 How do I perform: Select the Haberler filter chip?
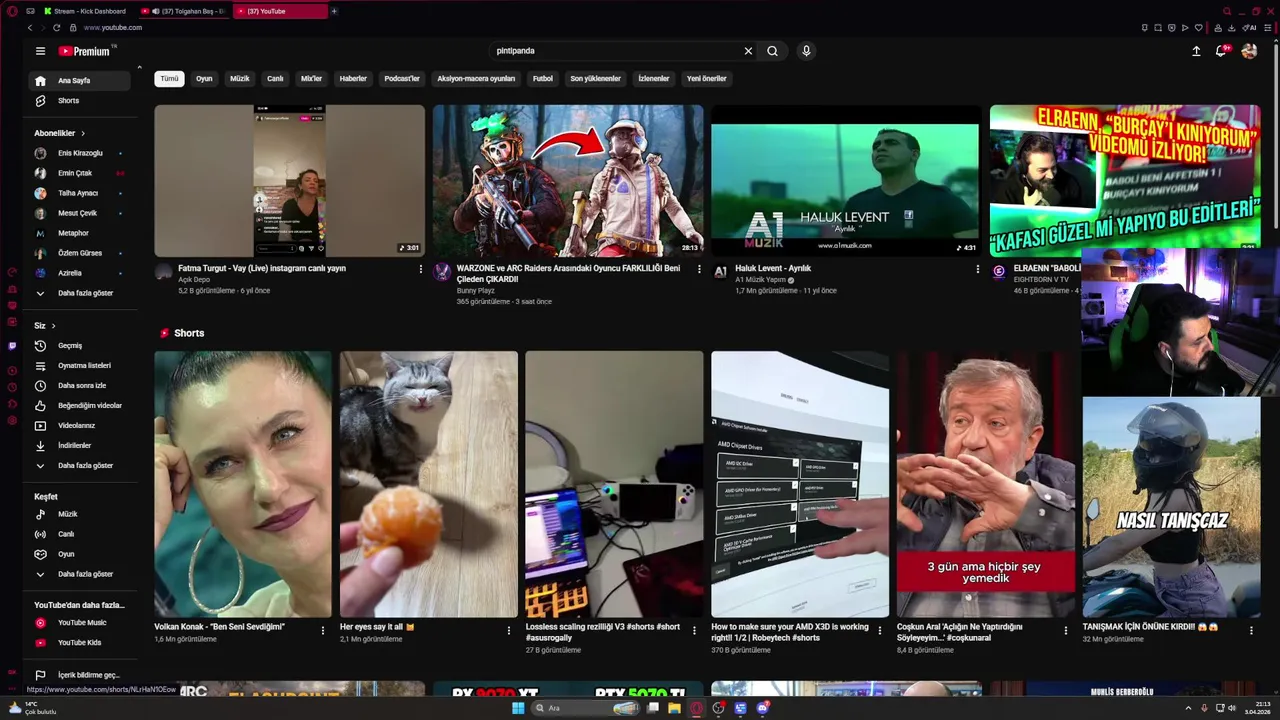click(353, 78)
